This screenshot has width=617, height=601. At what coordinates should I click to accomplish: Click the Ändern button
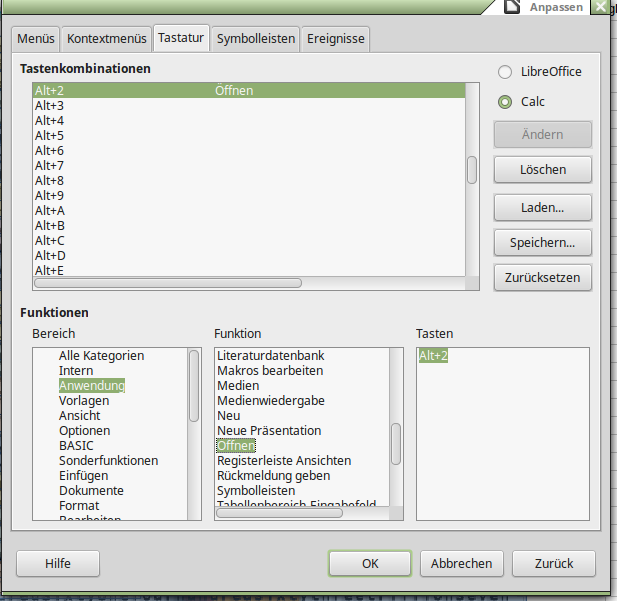(x=543, y=135)
